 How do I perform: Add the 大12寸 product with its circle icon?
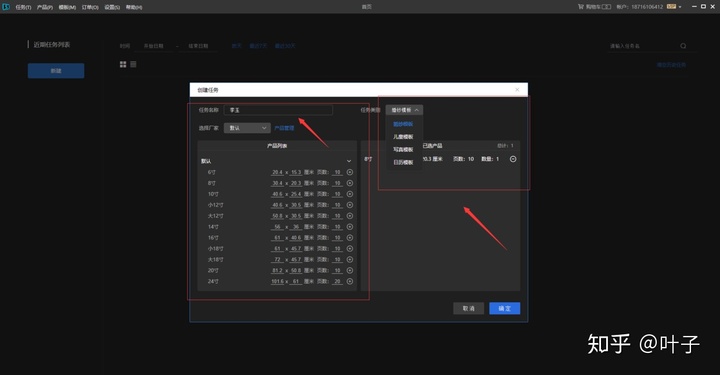coord(349,216)
